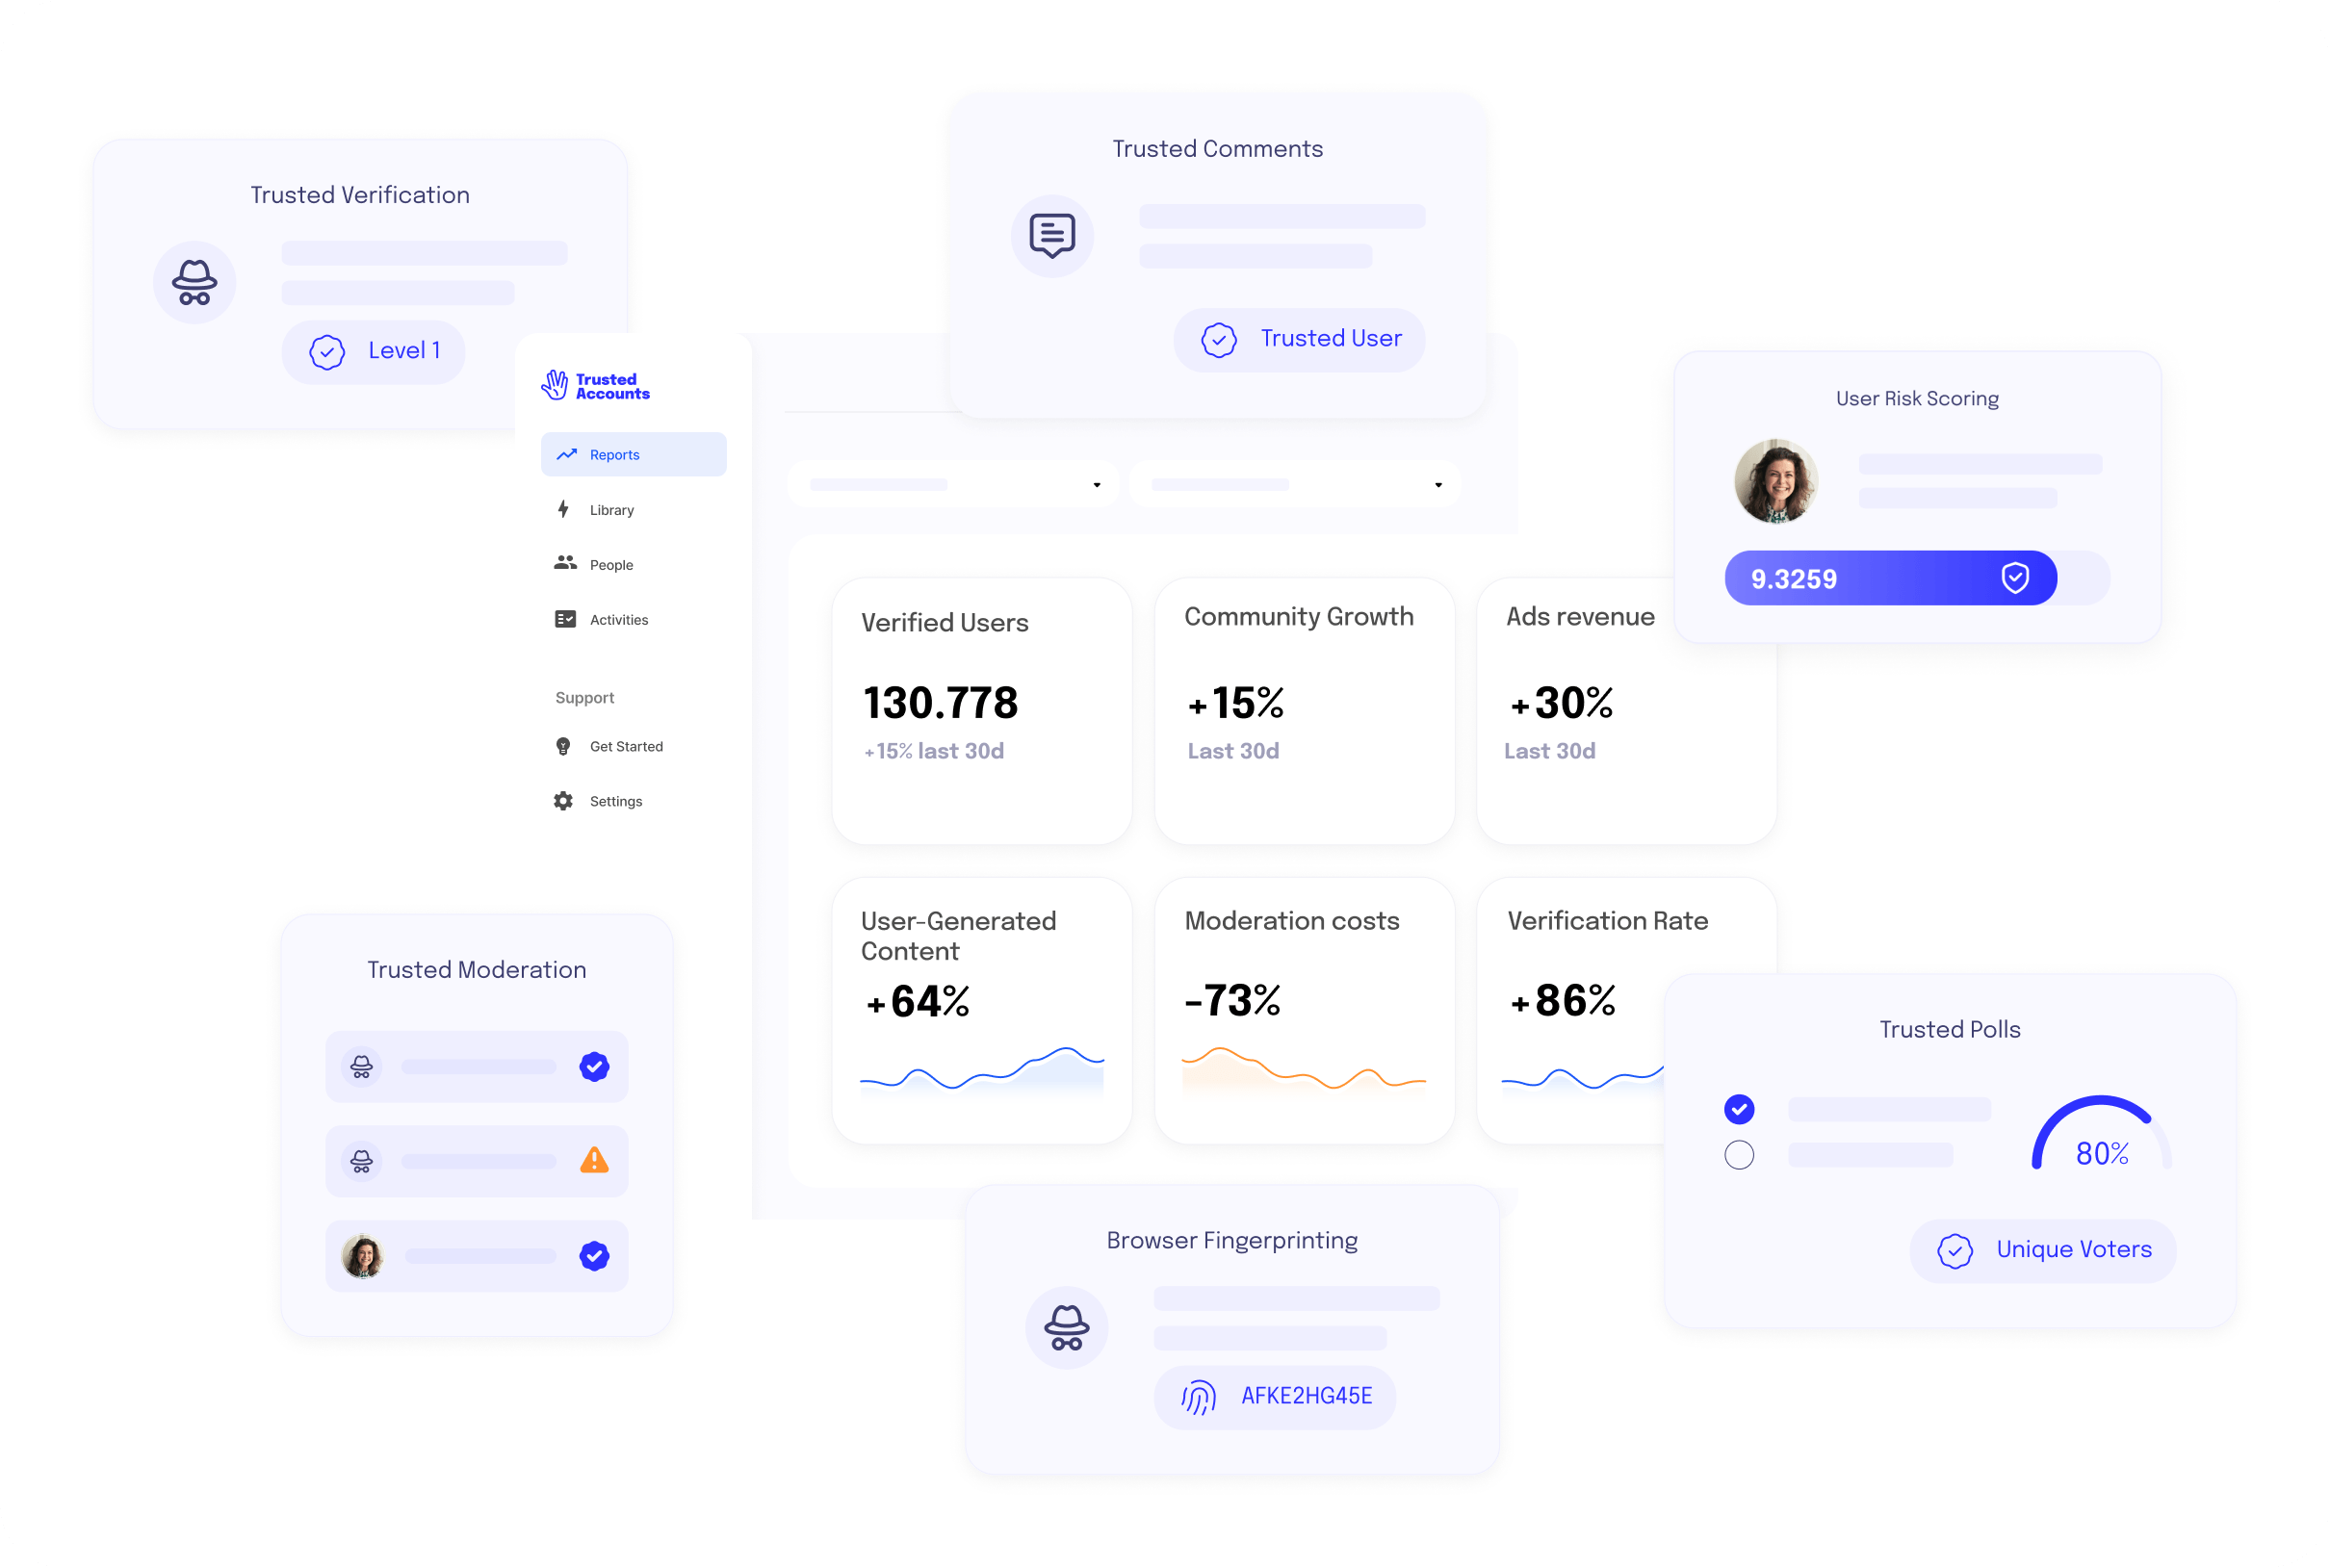
Task: Click the incognito icon in Trusted Verification card
Action: (x=194, y=283)
